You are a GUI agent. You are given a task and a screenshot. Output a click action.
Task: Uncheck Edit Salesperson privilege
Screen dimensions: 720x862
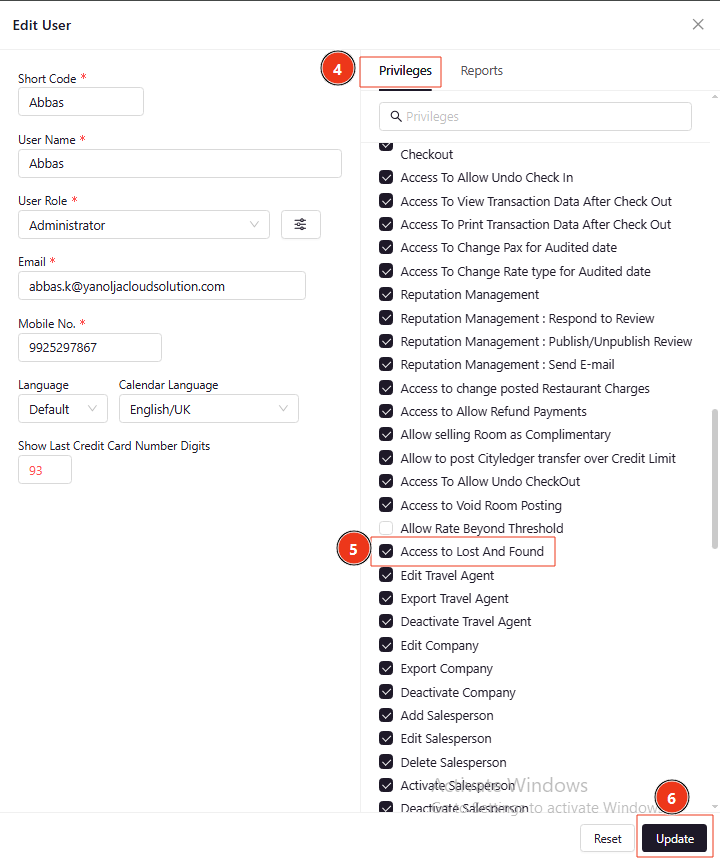tap(386, 738)
